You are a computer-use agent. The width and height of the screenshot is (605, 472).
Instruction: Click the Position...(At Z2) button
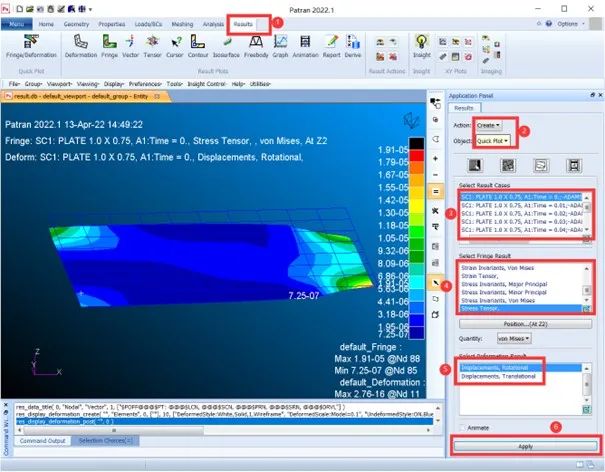[526, 324]
